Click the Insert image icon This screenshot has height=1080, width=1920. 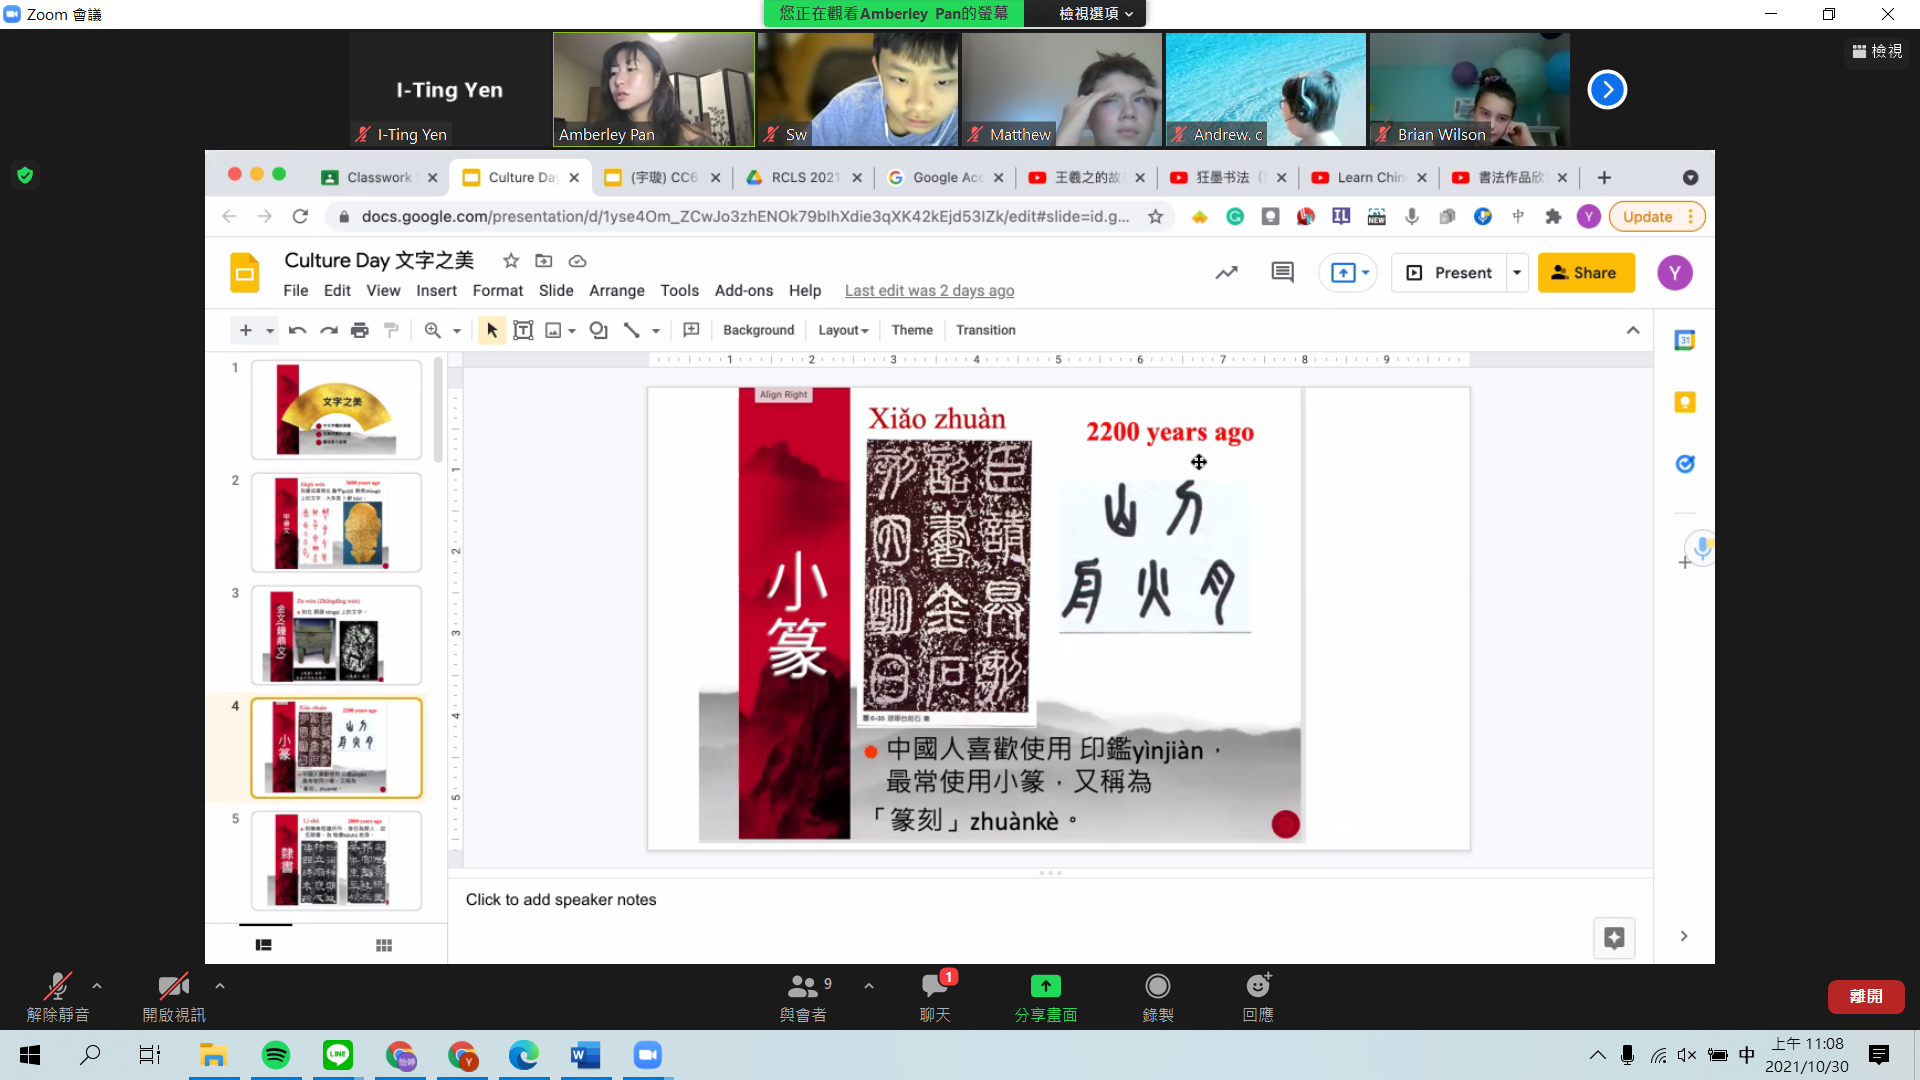point(553,330)
